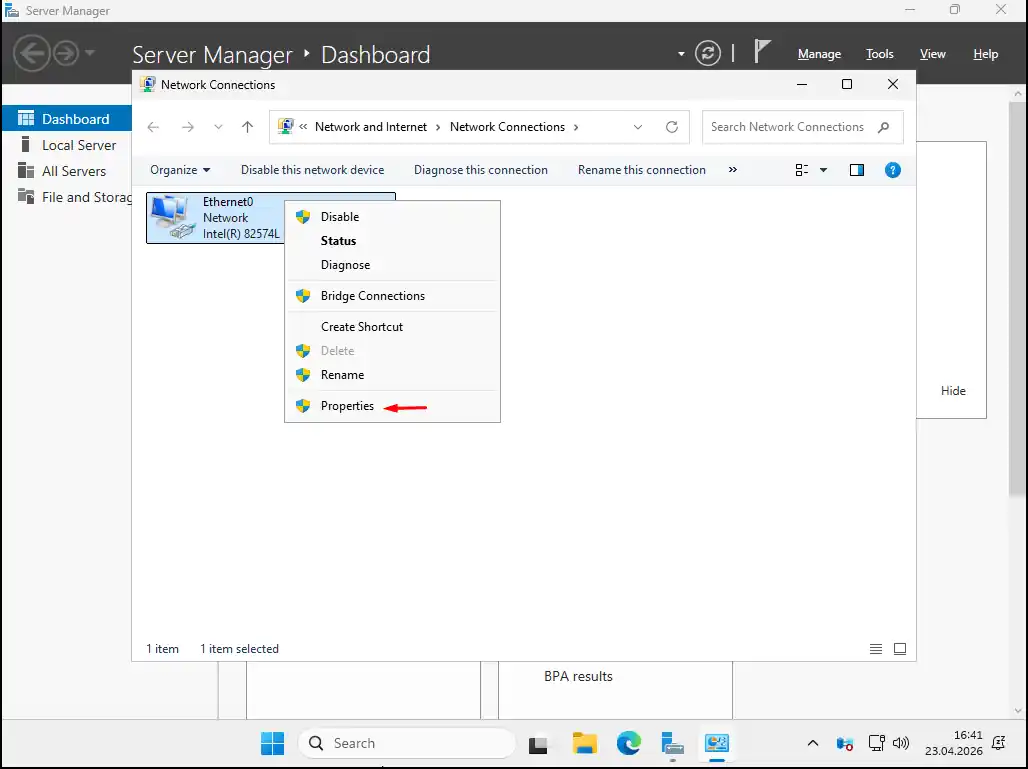Open File Explorer from taskbar
Screen dimensions: 1028x769
click(x=584, y=743)
